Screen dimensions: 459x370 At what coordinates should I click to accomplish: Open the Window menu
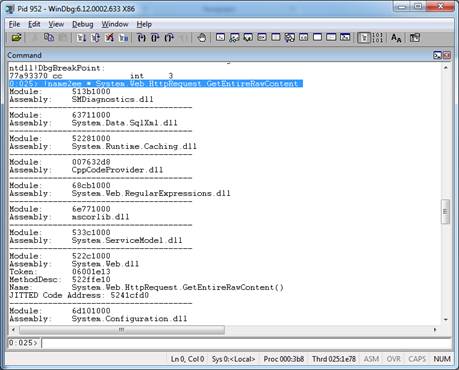click(115, 24)
